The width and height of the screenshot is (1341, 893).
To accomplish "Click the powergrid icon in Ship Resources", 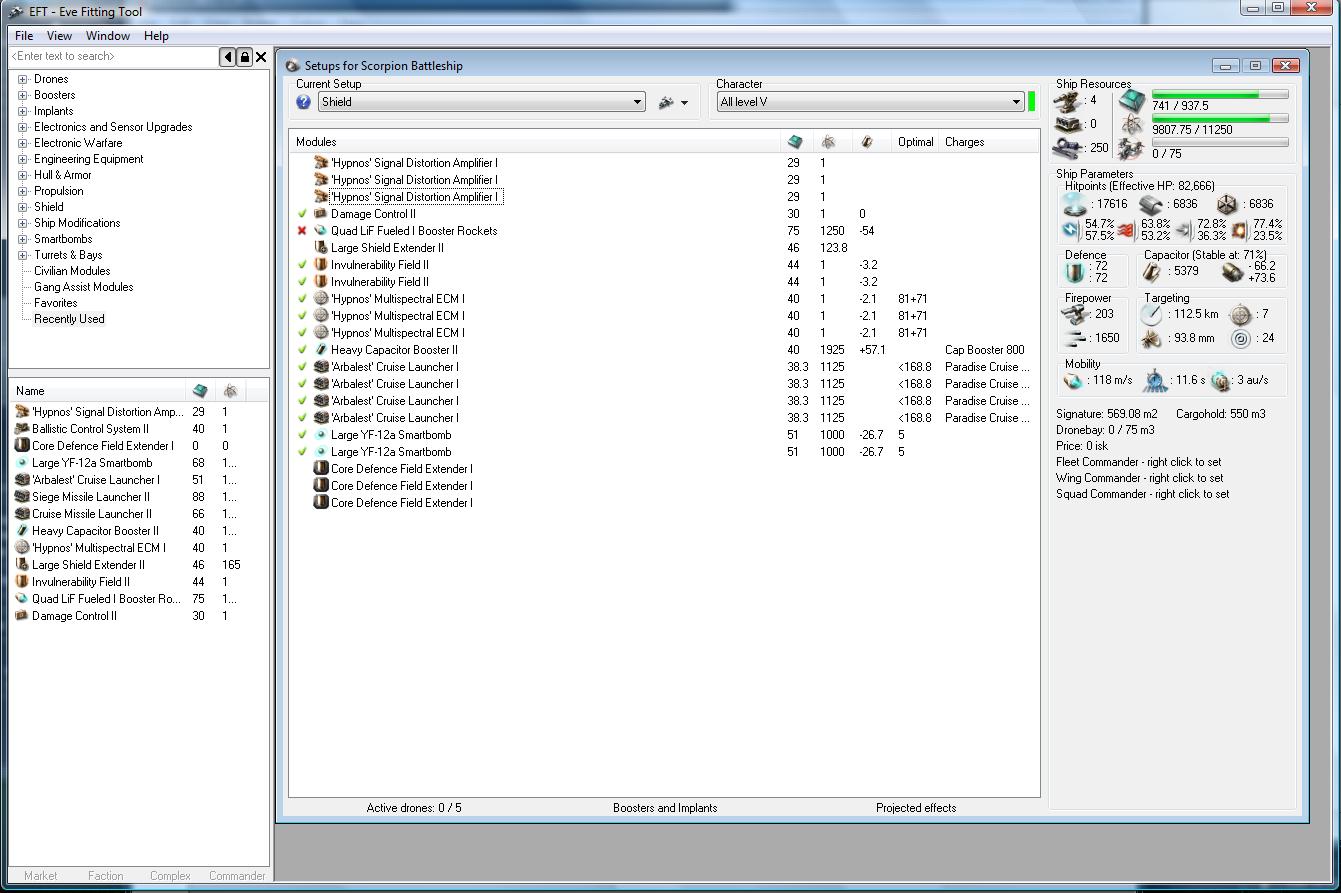I will point(1132,125).
